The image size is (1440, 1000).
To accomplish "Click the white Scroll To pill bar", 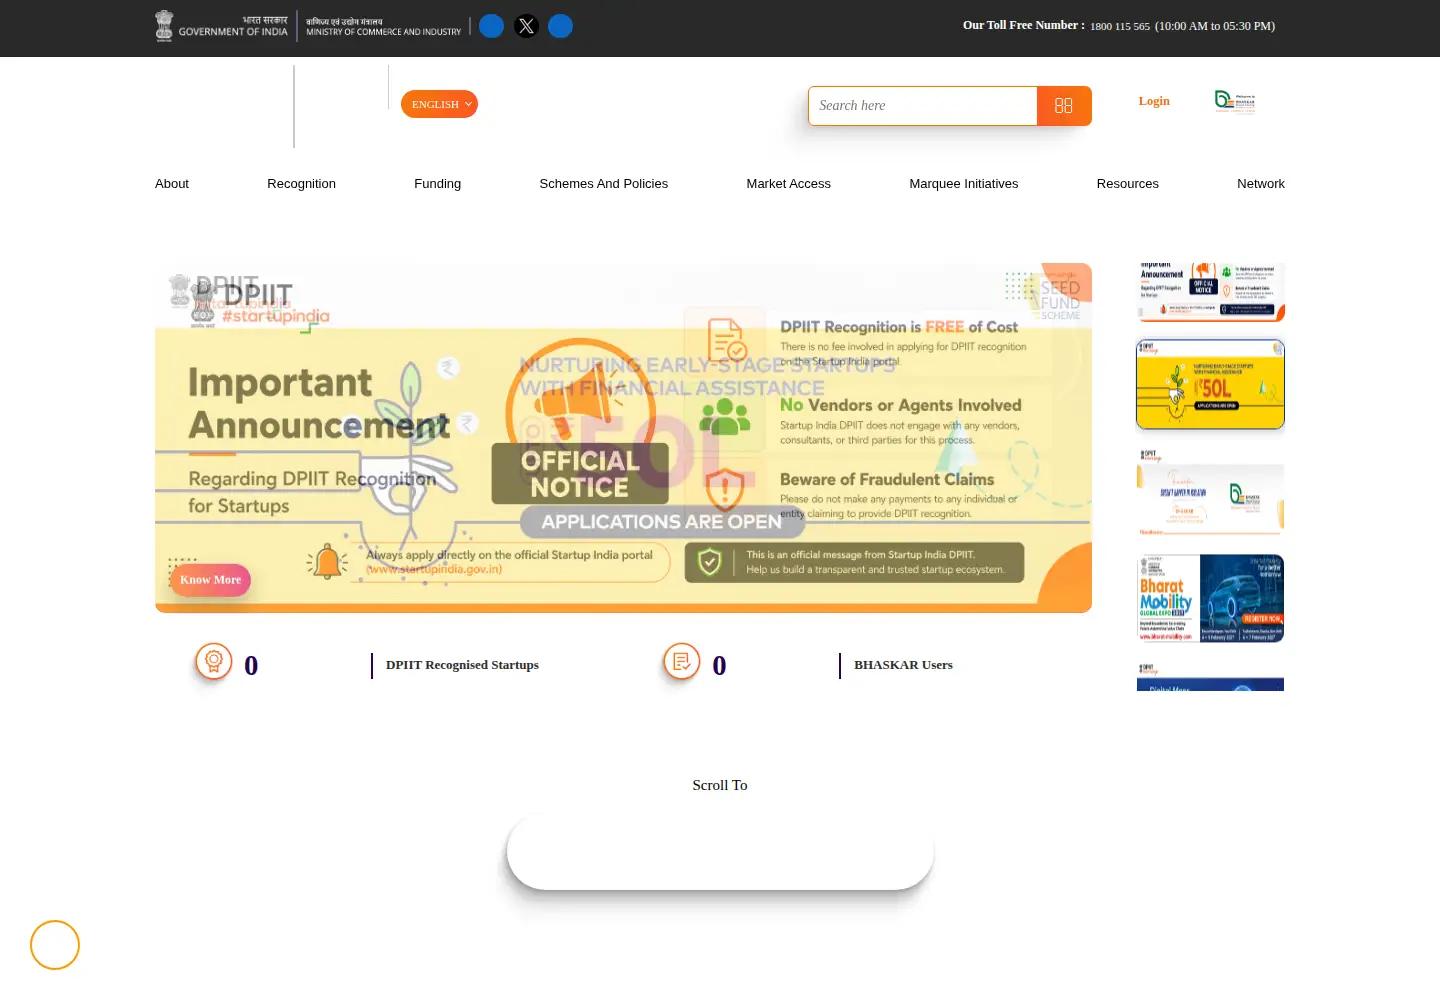I will click(720, 852).
